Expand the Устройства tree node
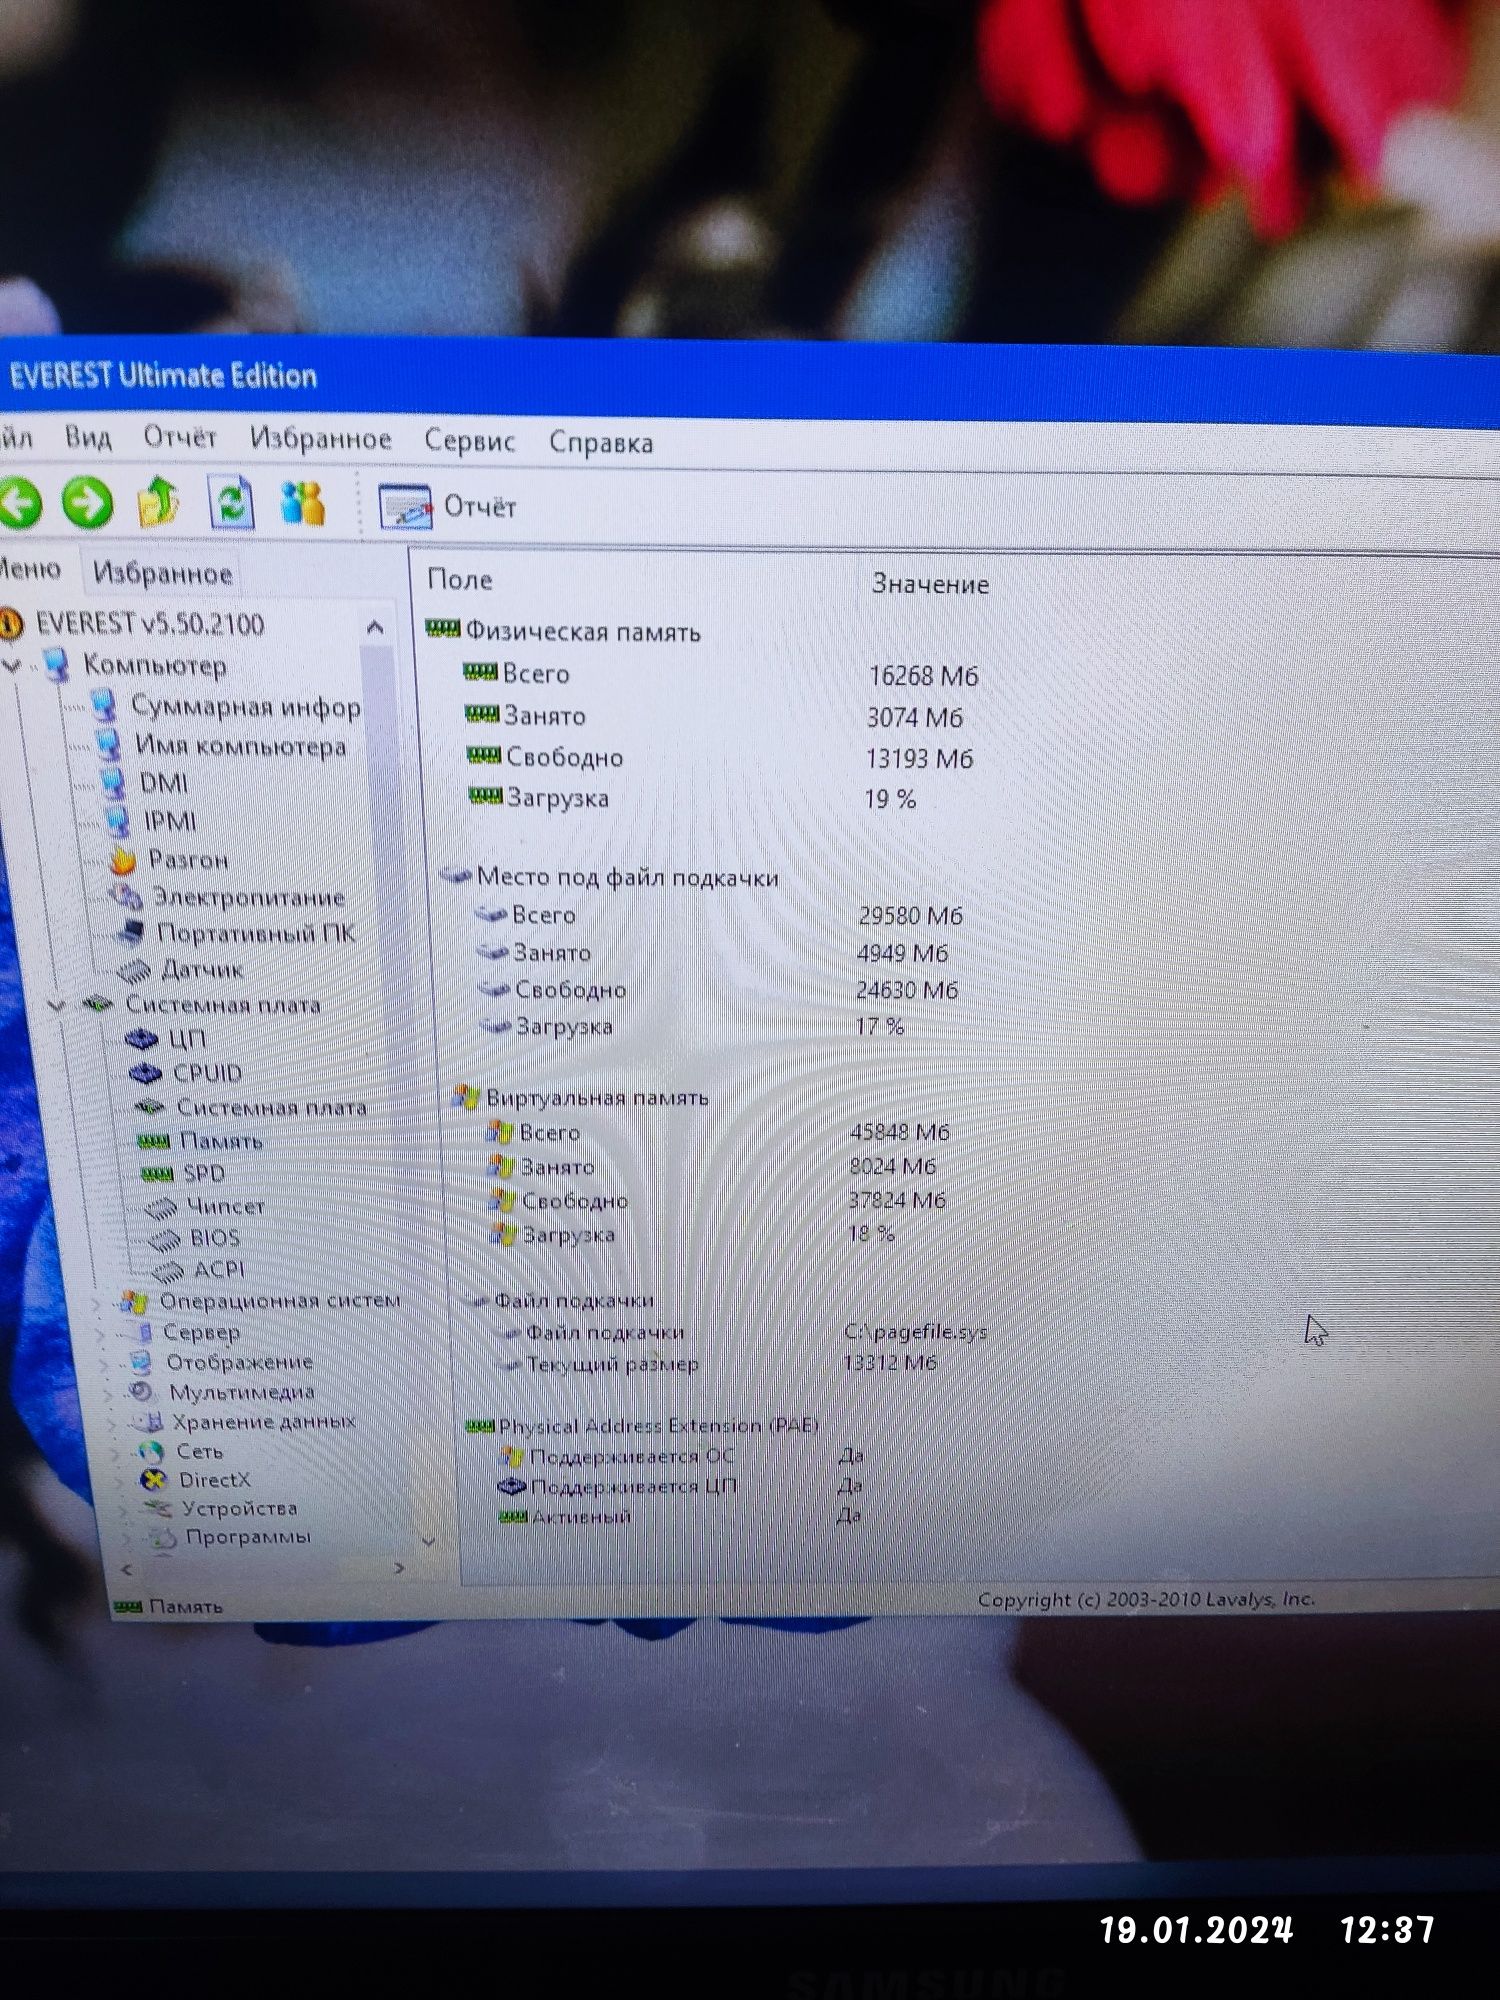This screenshot has width=1500, height=2000. pyautogui.click(x=125, y=1510)
